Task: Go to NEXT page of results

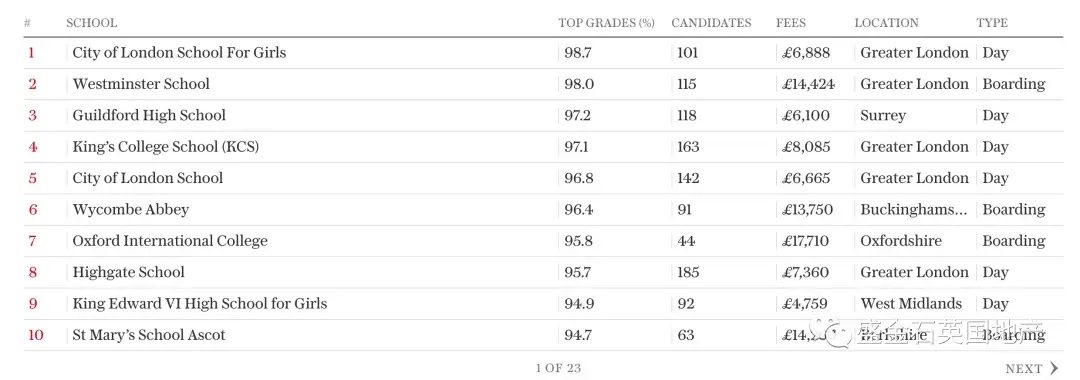Action: [1032, 368]
